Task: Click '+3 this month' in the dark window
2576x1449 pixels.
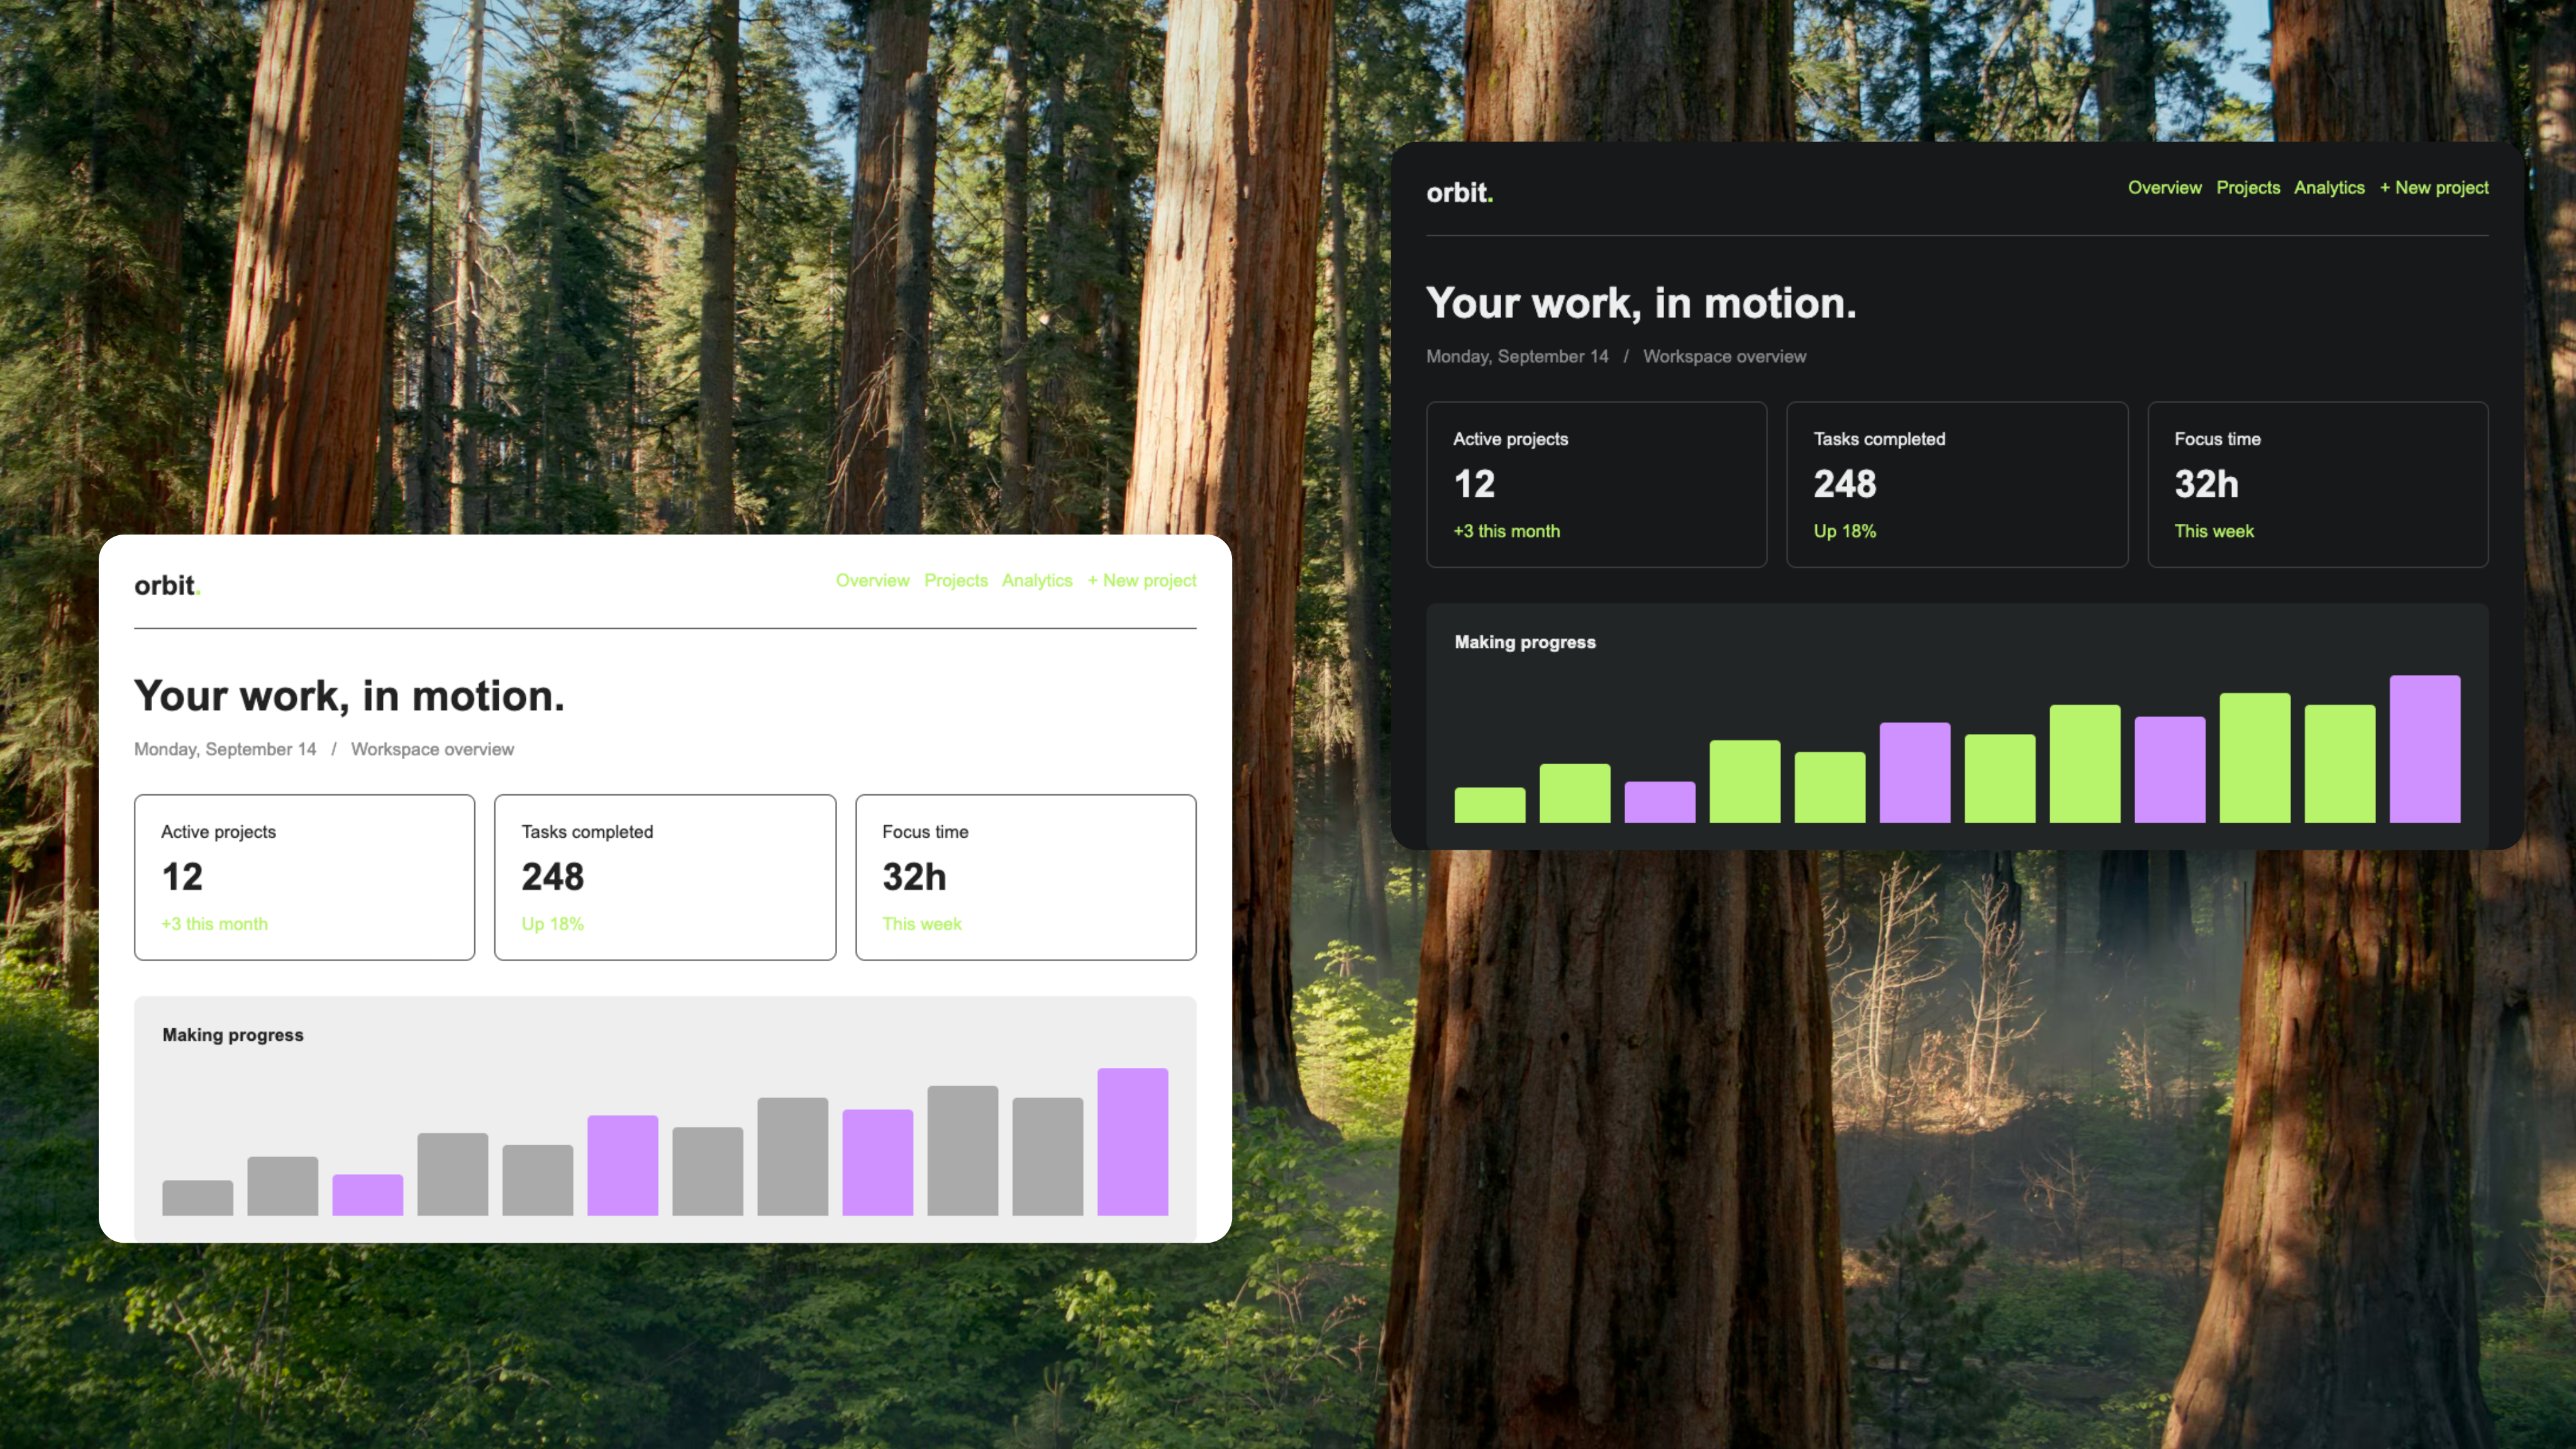Action: (x=1506, y=531)
